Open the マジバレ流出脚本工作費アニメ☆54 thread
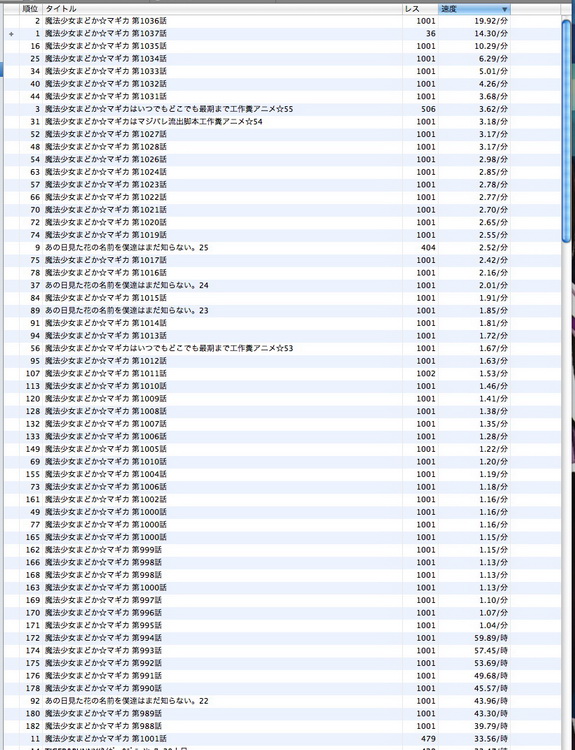Image resolution: width=575 pixels, height=750 pixels. (x=154, y=121)
